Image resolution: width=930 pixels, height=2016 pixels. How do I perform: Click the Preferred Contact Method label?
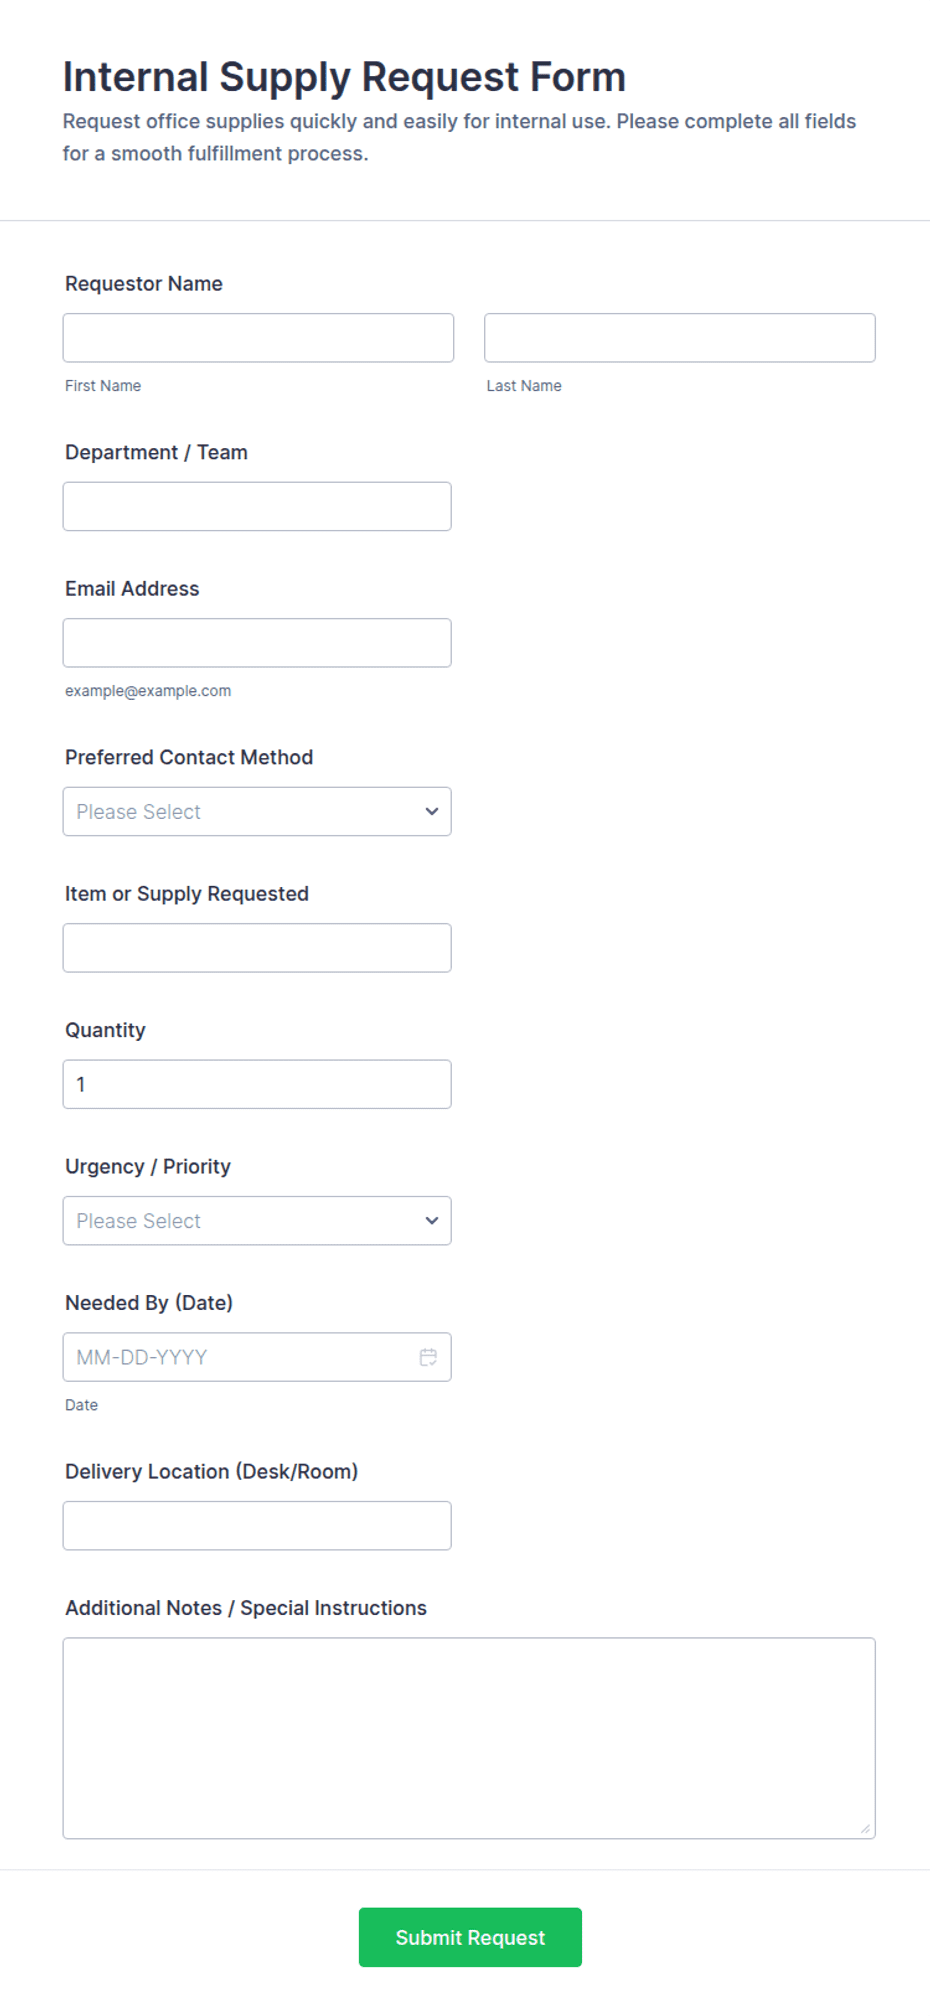pyautogui.click(x=189, y=757)
